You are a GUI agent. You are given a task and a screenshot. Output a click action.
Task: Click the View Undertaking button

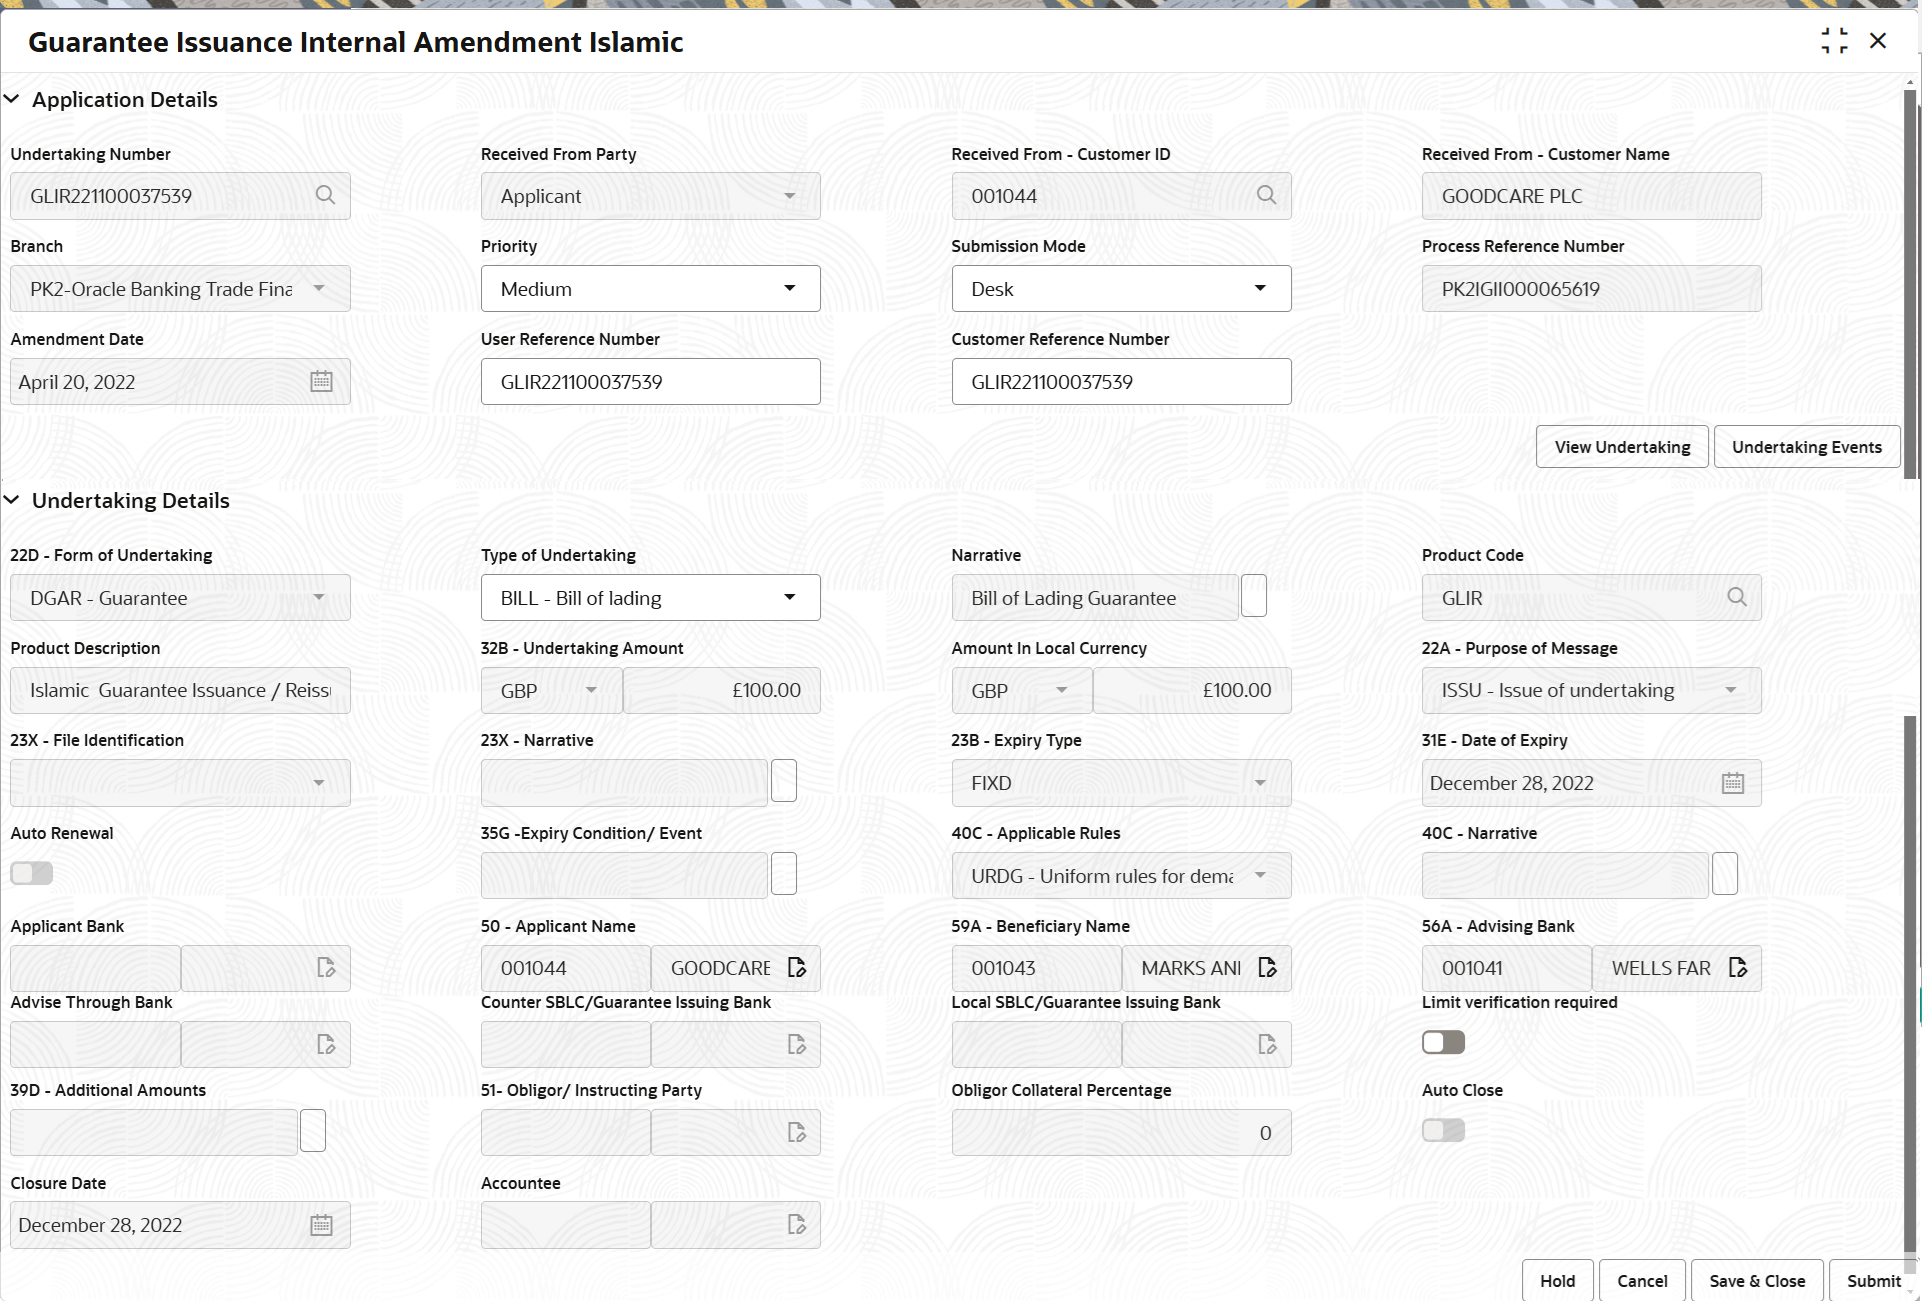coord(1621,446)
